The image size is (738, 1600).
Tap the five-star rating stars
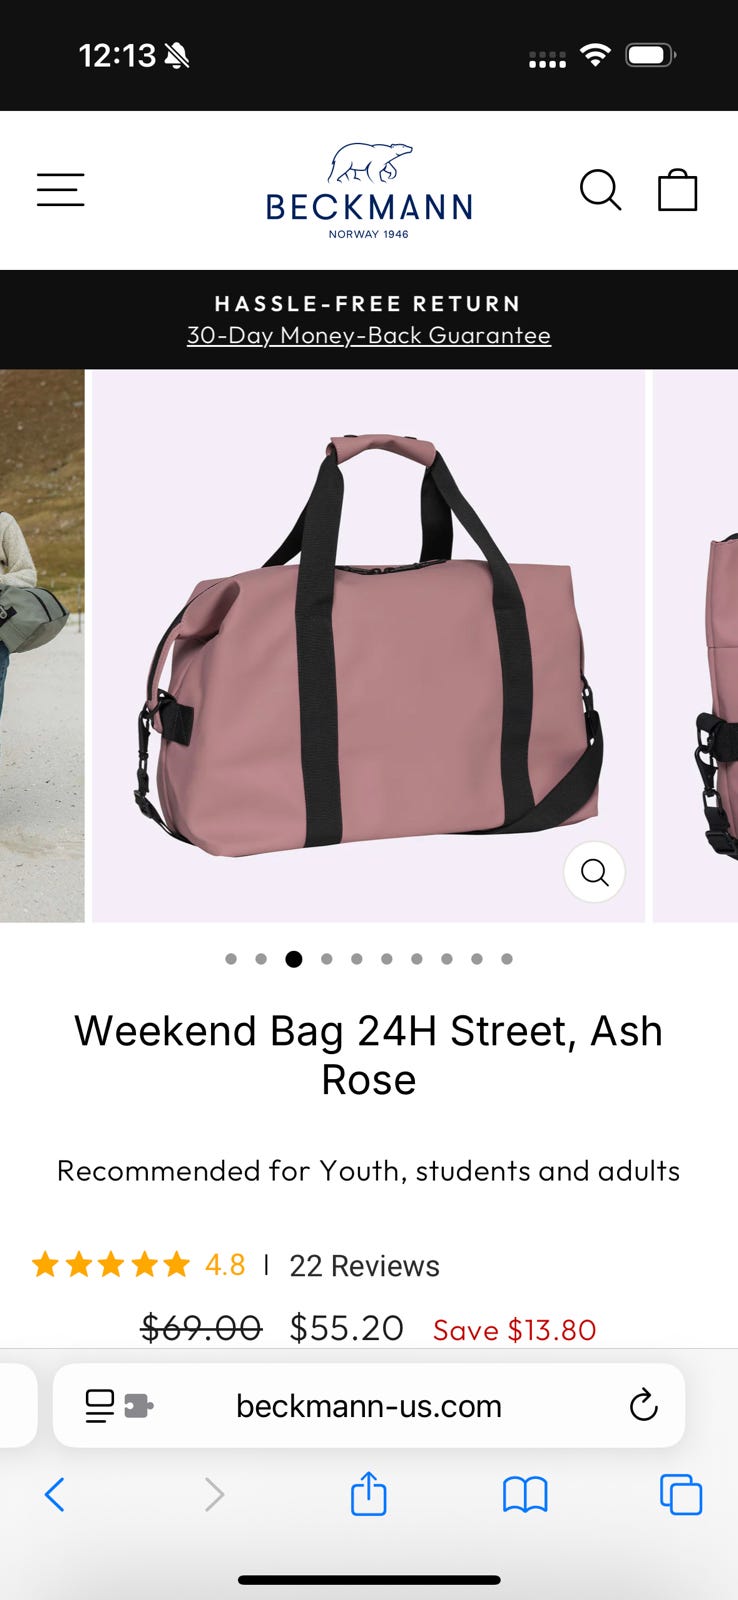[110, 1265]
